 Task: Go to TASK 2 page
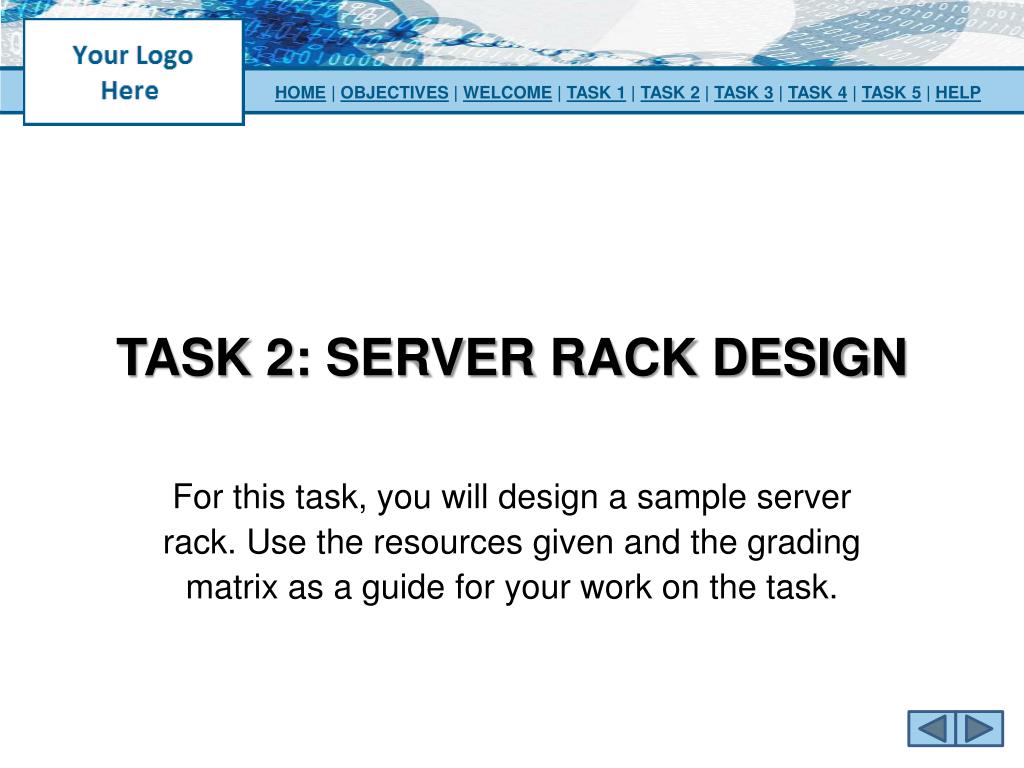[669, 93]
